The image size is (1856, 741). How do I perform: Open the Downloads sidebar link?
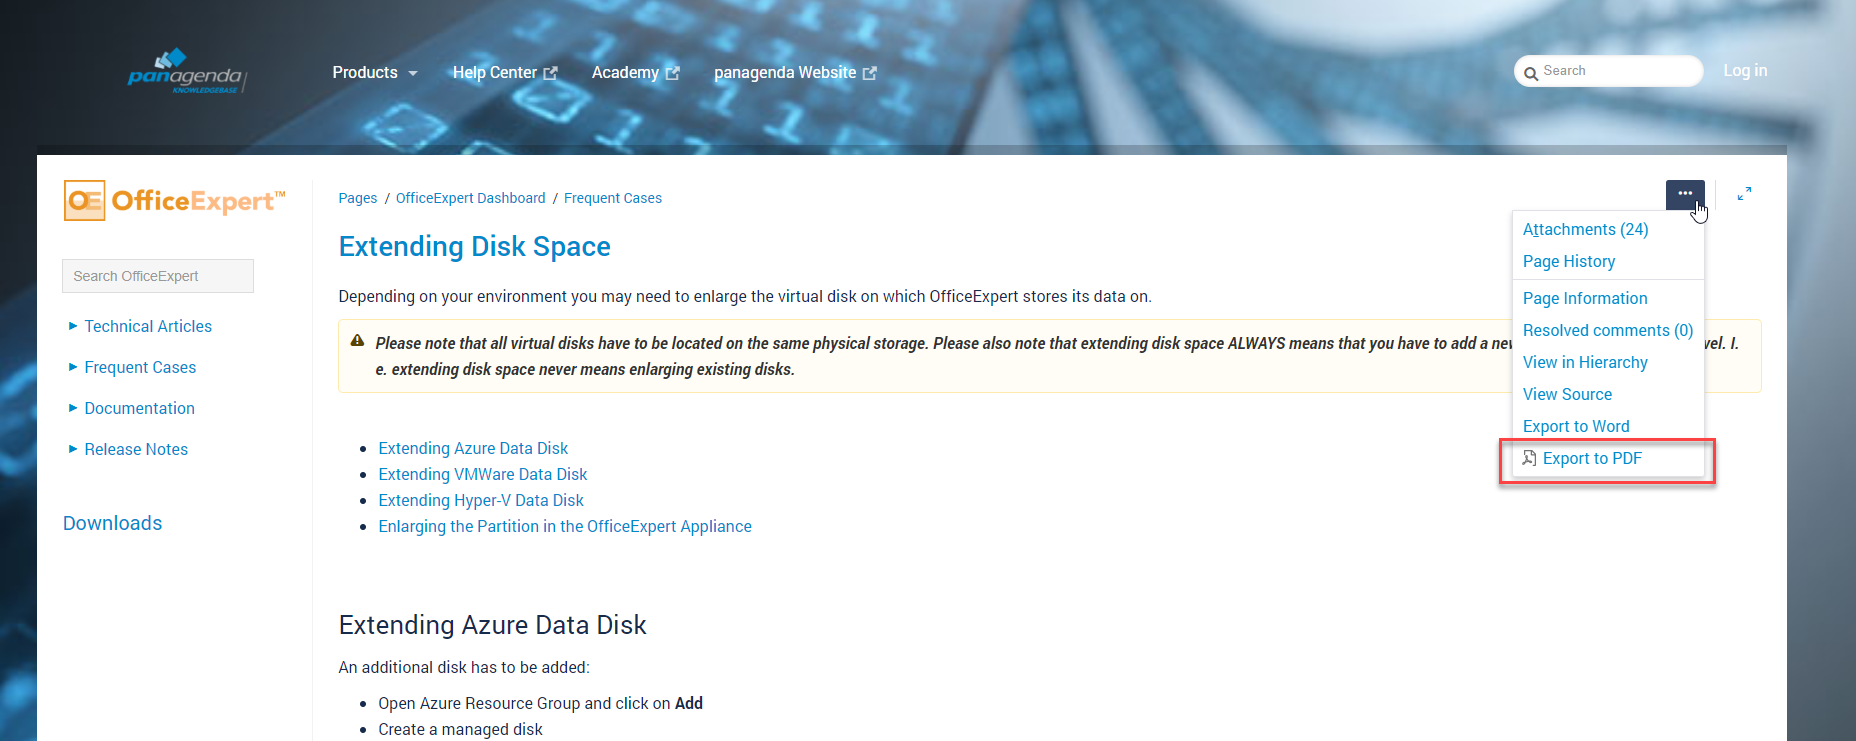tap(112, 523)
